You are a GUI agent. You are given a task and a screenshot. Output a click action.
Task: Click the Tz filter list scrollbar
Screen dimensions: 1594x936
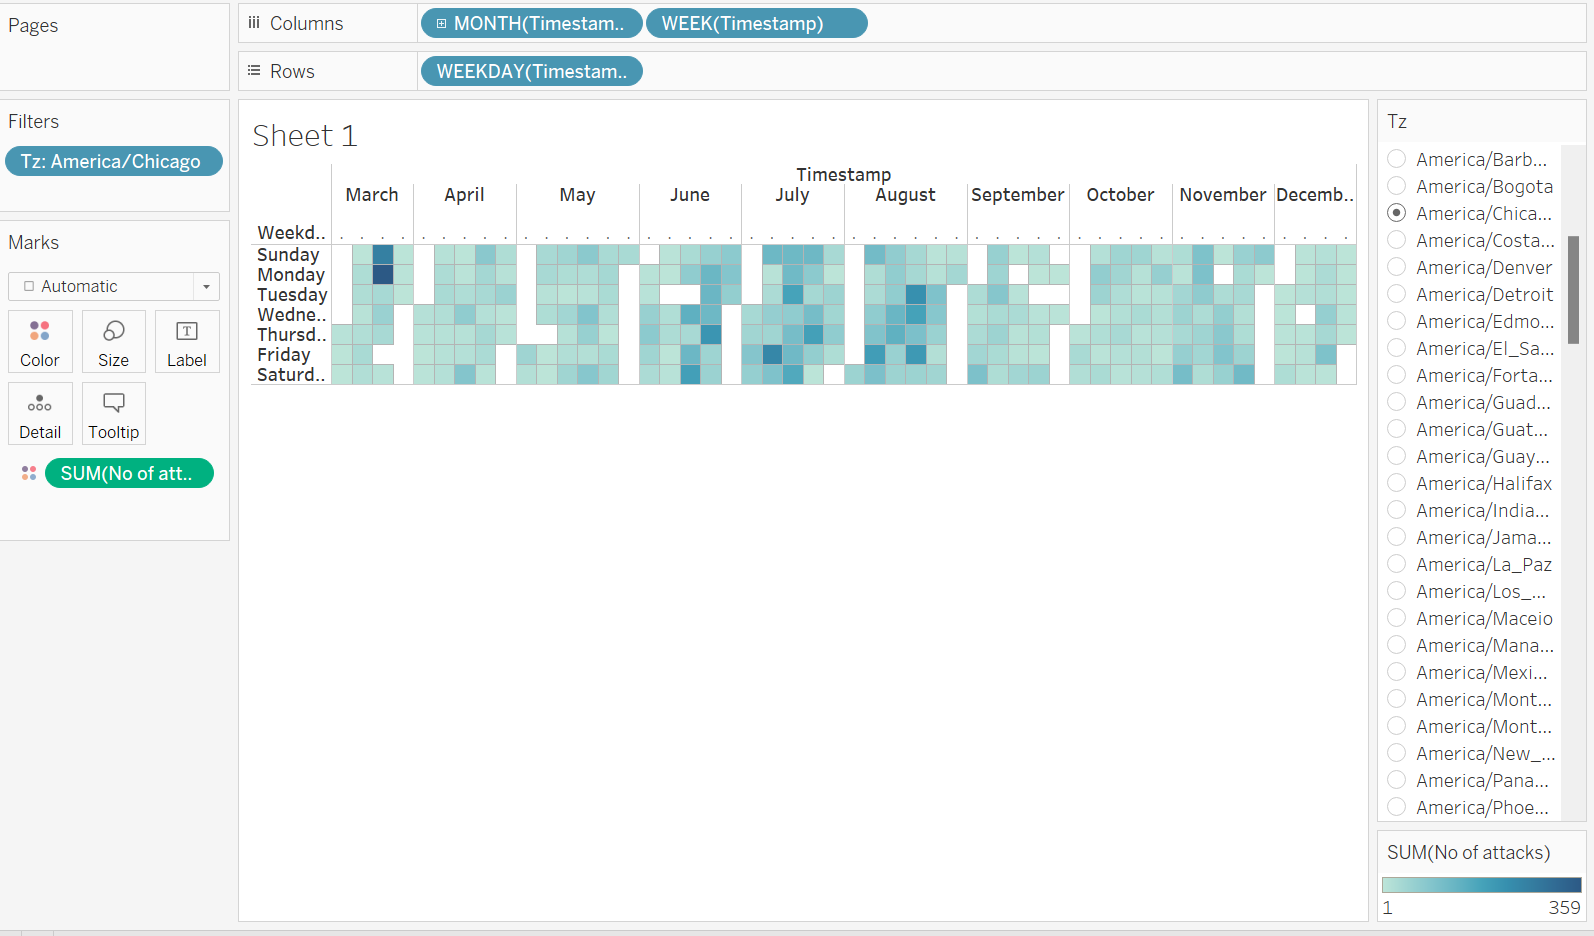(x=1573, y=290)
